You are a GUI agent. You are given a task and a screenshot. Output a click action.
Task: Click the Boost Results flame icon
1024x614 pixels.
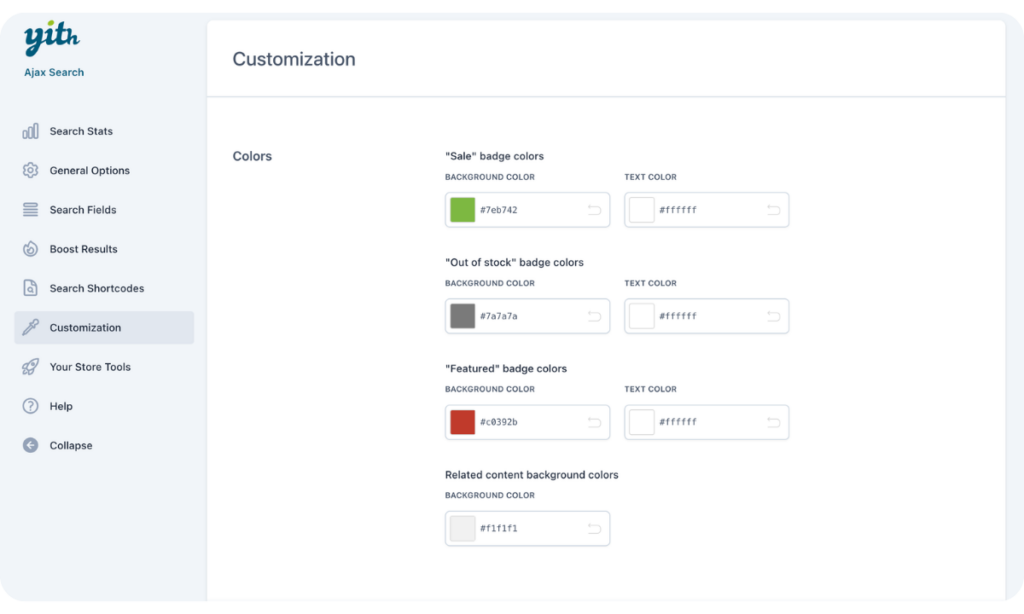[x=30, y=249]
